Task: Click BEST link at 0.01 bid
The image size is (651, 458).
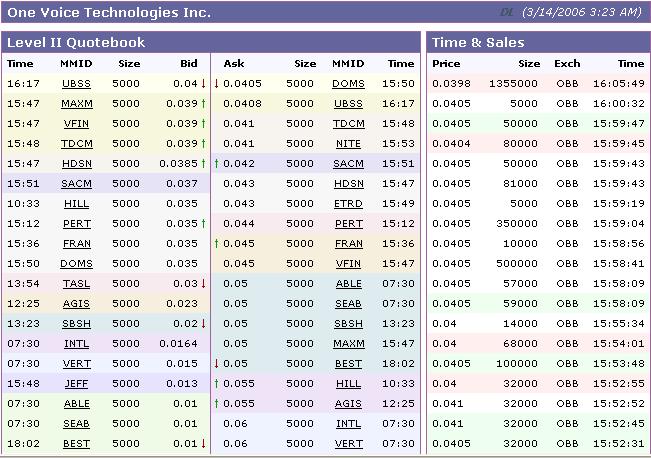Action: (76, 443)
